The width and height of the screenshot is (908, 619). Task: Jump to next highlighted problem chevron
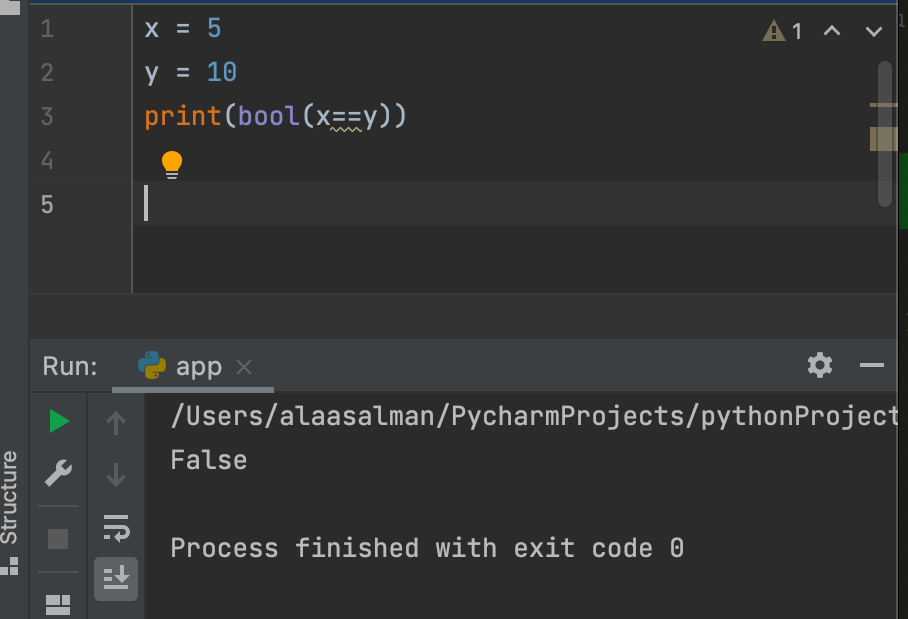pos(874,32)
